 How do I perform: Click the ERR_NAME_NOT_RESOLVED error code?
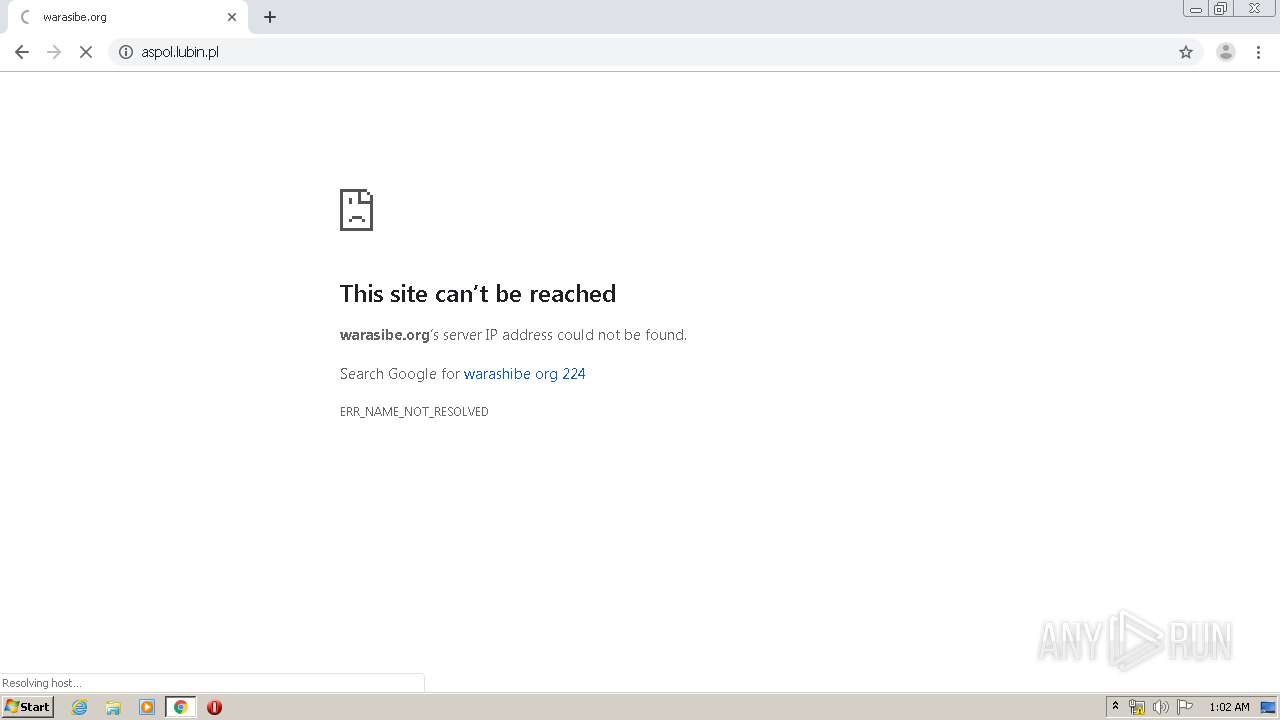click(x=414, y=412)
